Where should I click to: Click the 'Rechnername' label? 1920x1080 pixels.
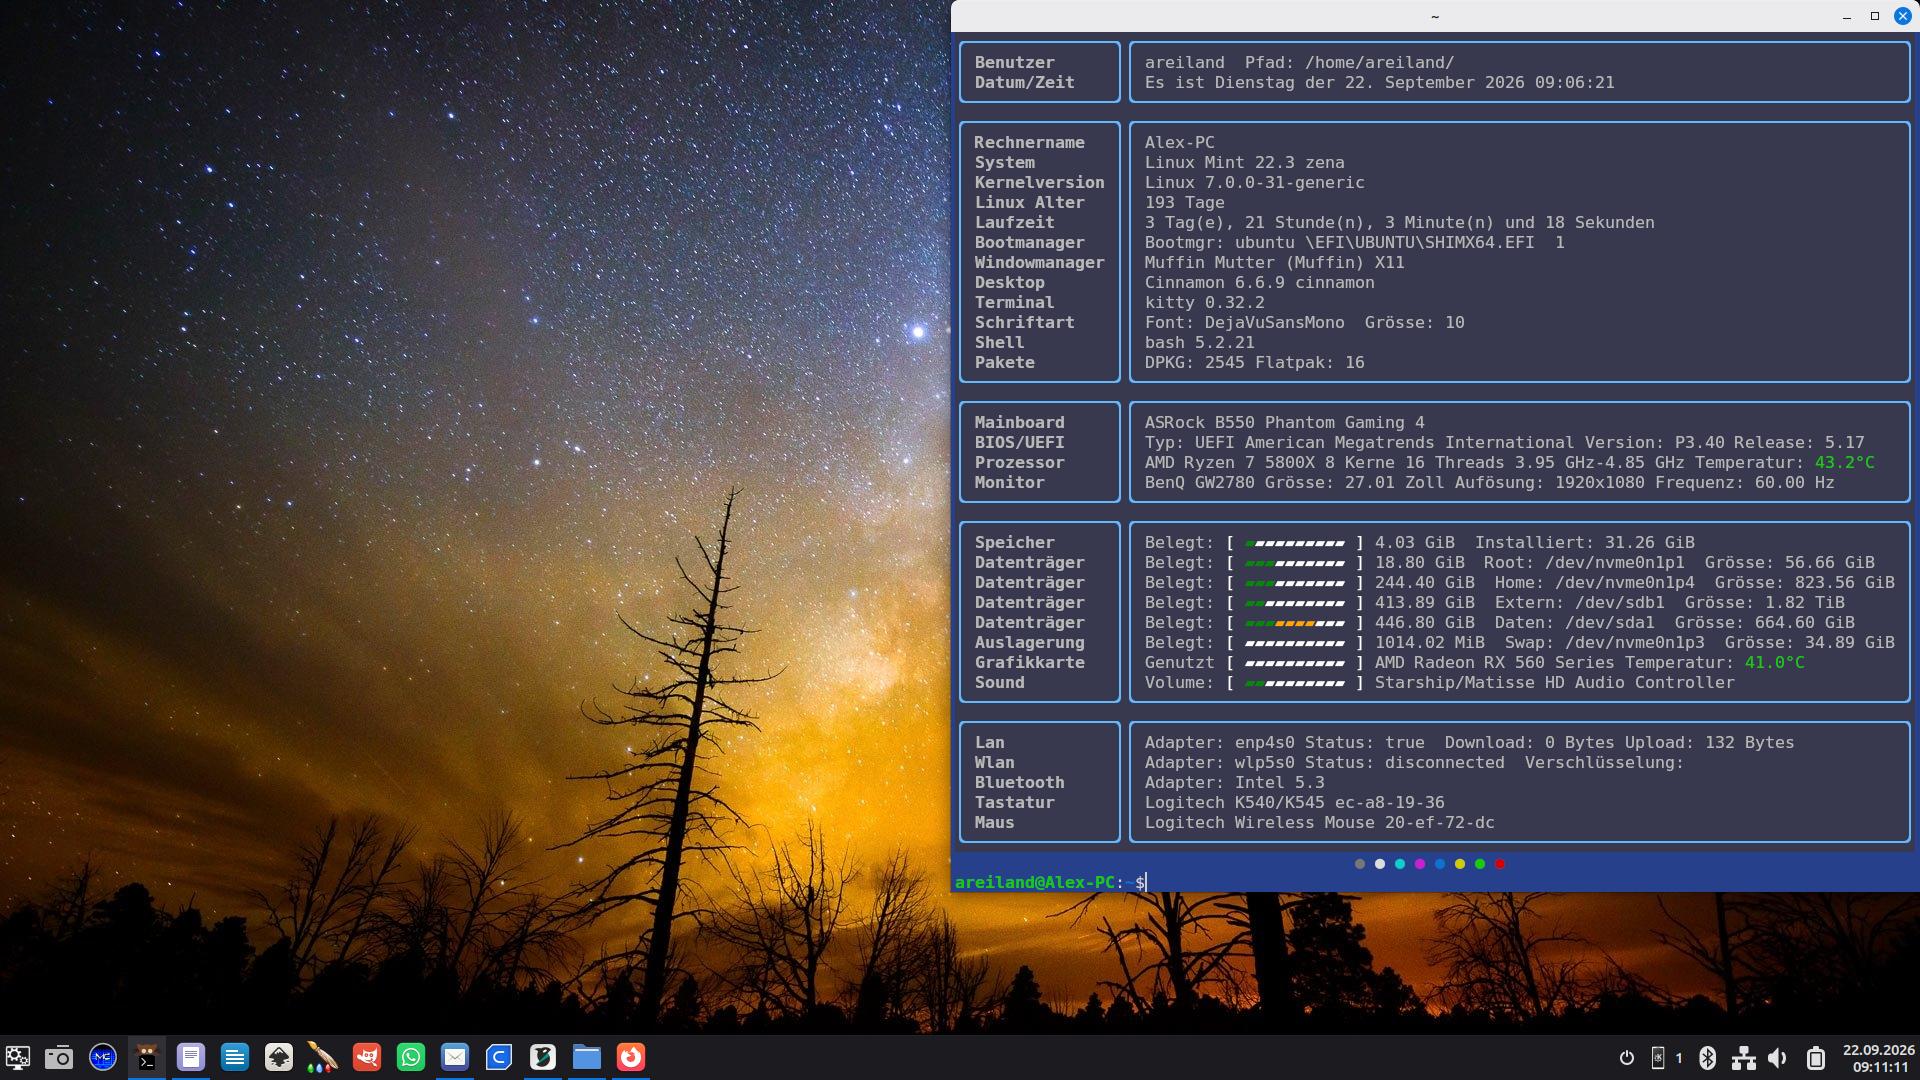tap(1030, 142)
